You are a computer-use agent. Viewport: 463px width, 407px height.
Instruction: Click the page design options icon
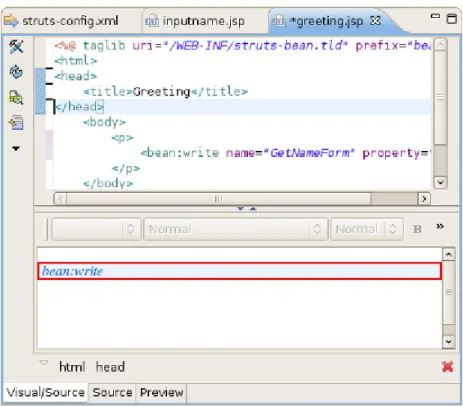16,98
